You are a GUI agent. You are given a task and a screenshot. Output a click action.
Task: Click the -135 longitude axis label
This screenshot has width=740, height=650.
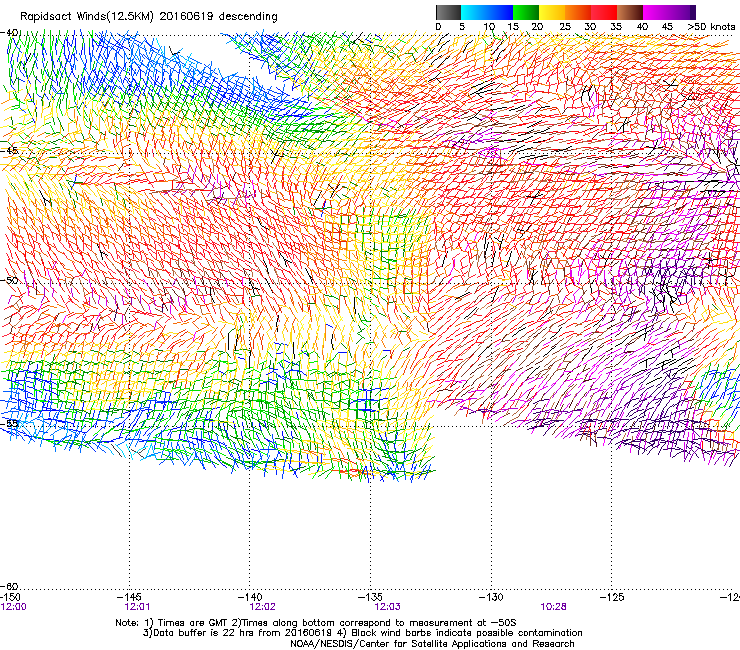point(370,597)
